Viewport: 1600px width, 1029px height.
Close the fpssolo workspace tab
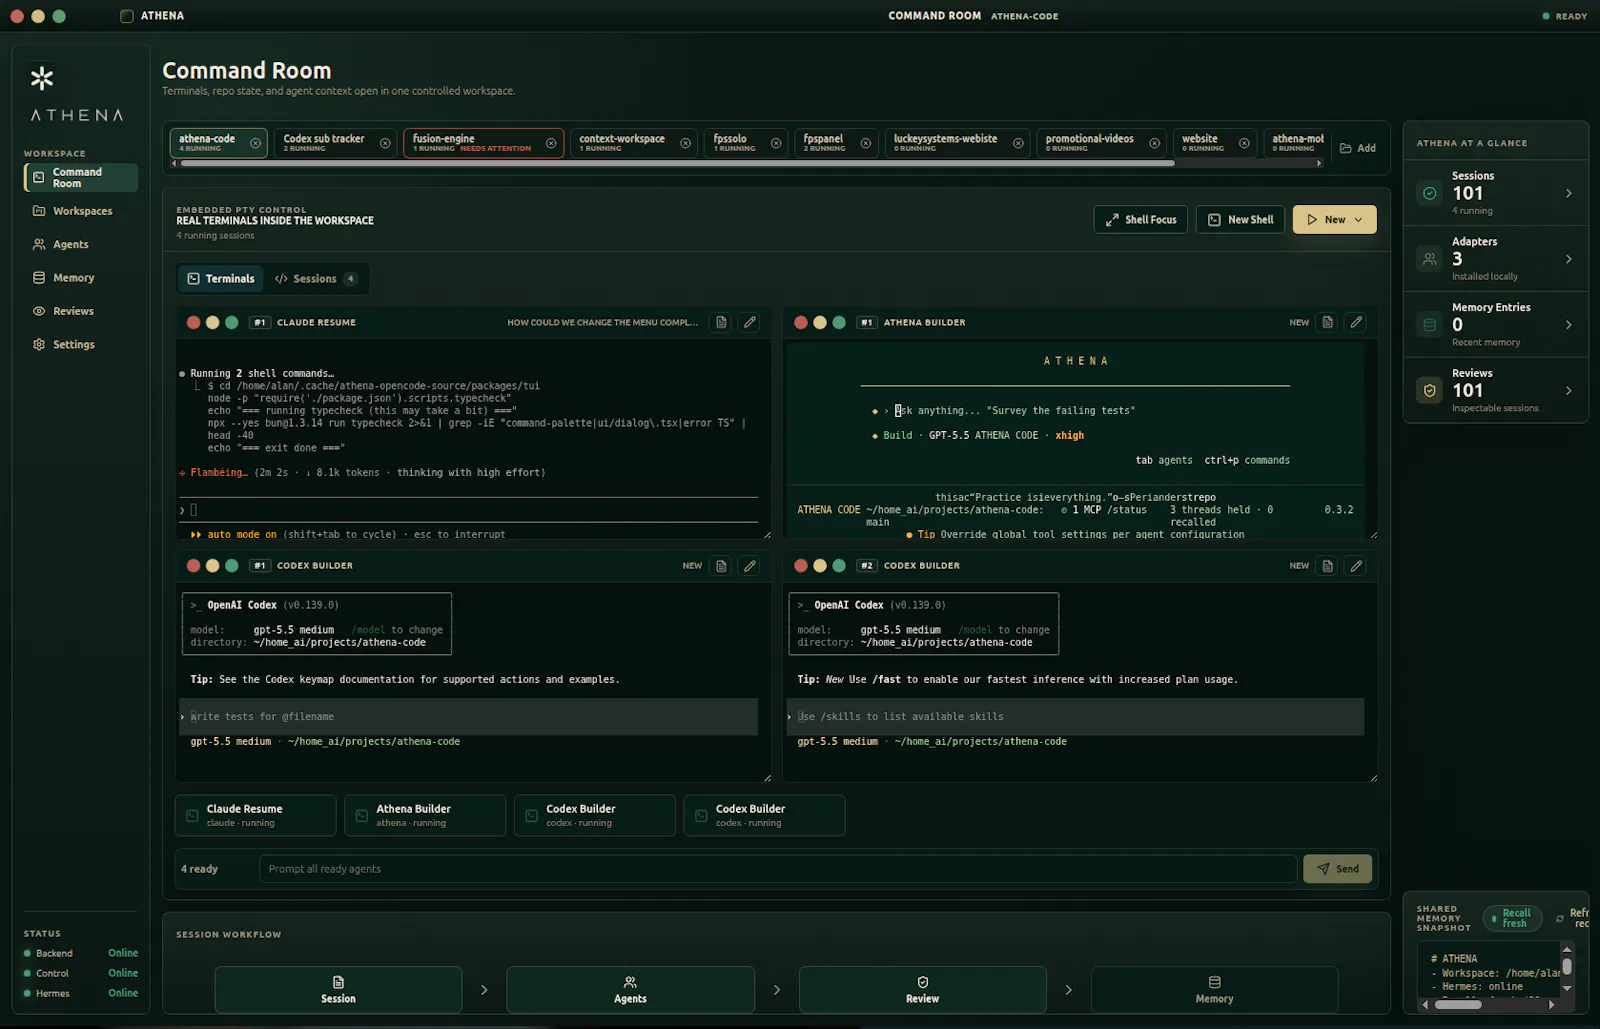coord(776,143)
